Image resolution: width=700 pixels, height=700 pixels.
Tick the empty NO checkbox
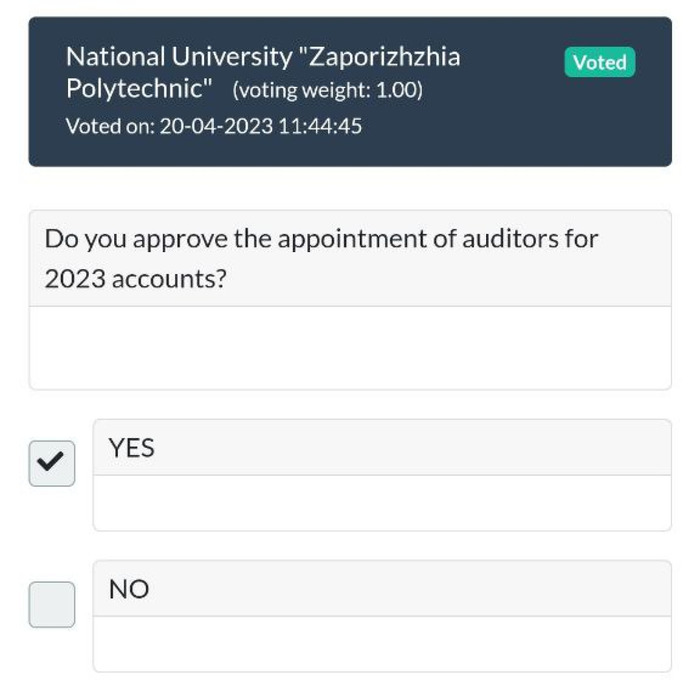pyautogui.click(x=52, y=604)
